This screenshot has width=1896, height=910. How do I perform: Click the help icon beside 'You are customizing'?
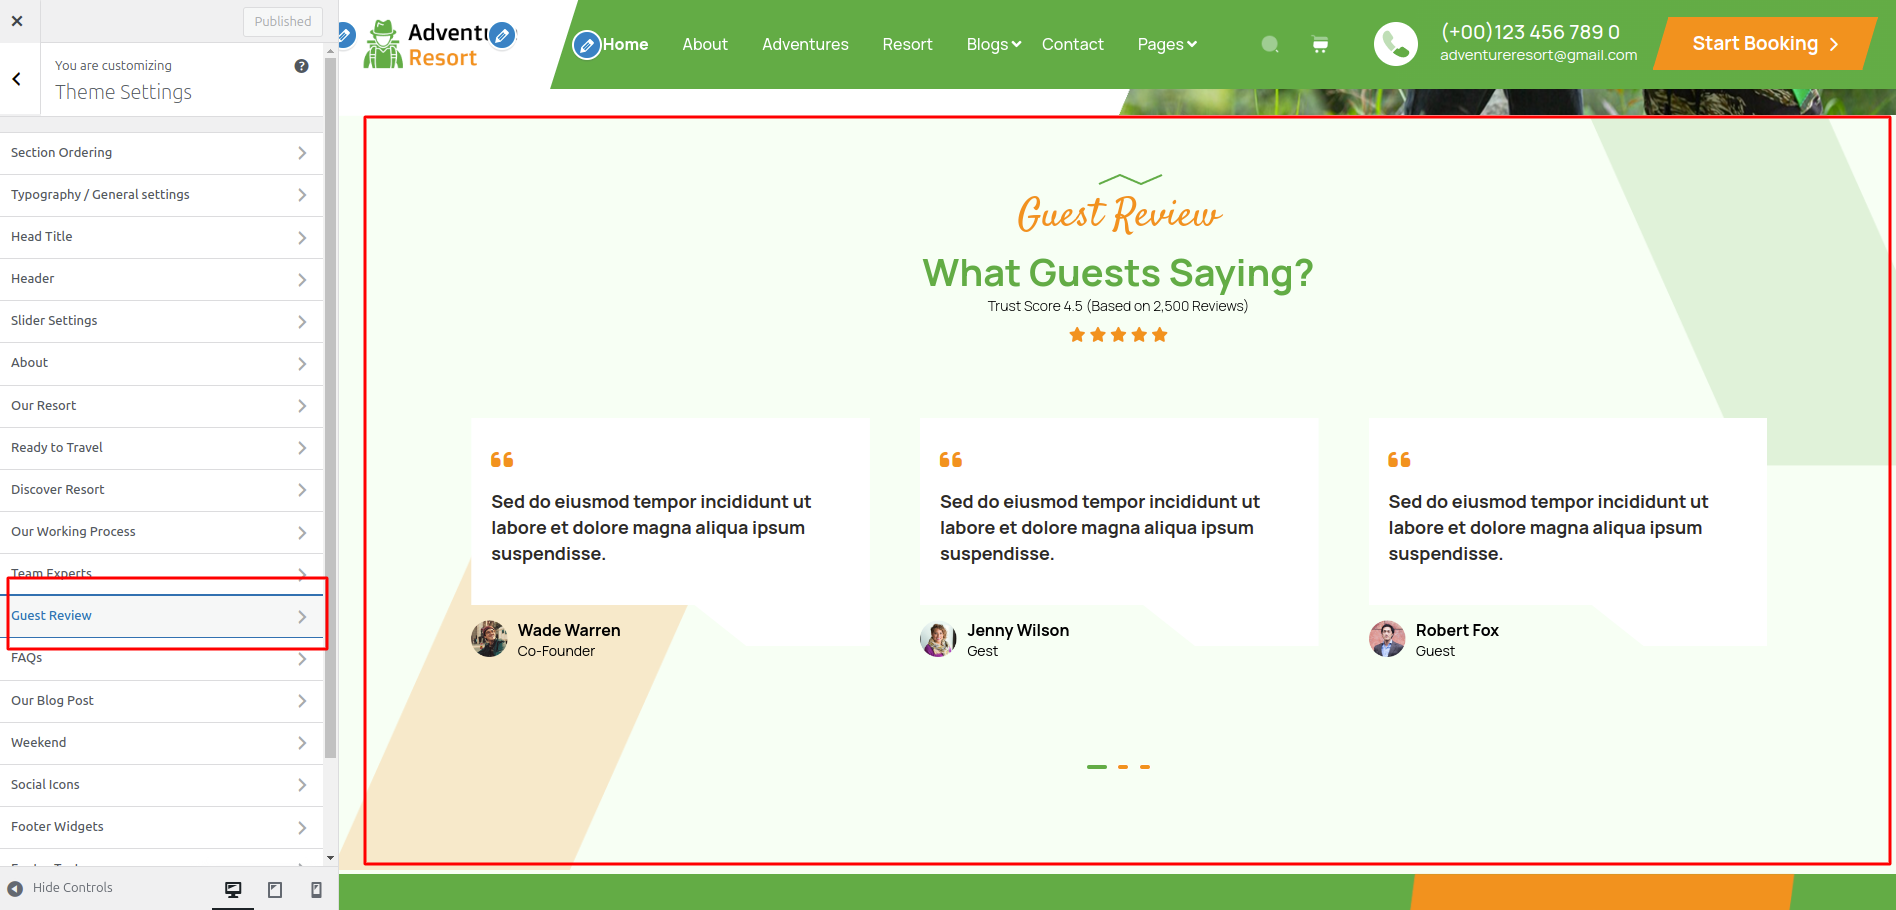coord(301,65)
